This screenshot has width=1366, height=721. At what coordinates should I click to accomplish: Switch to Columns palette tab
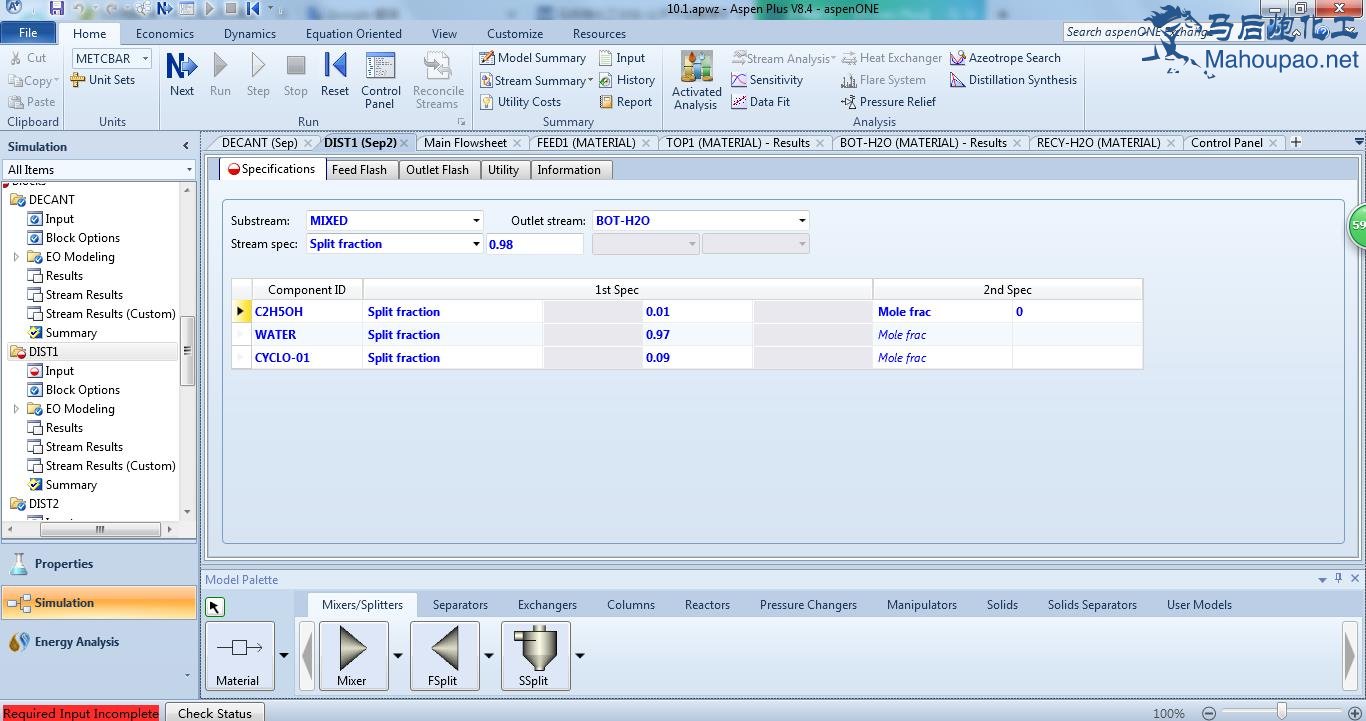tap(631, 605)
